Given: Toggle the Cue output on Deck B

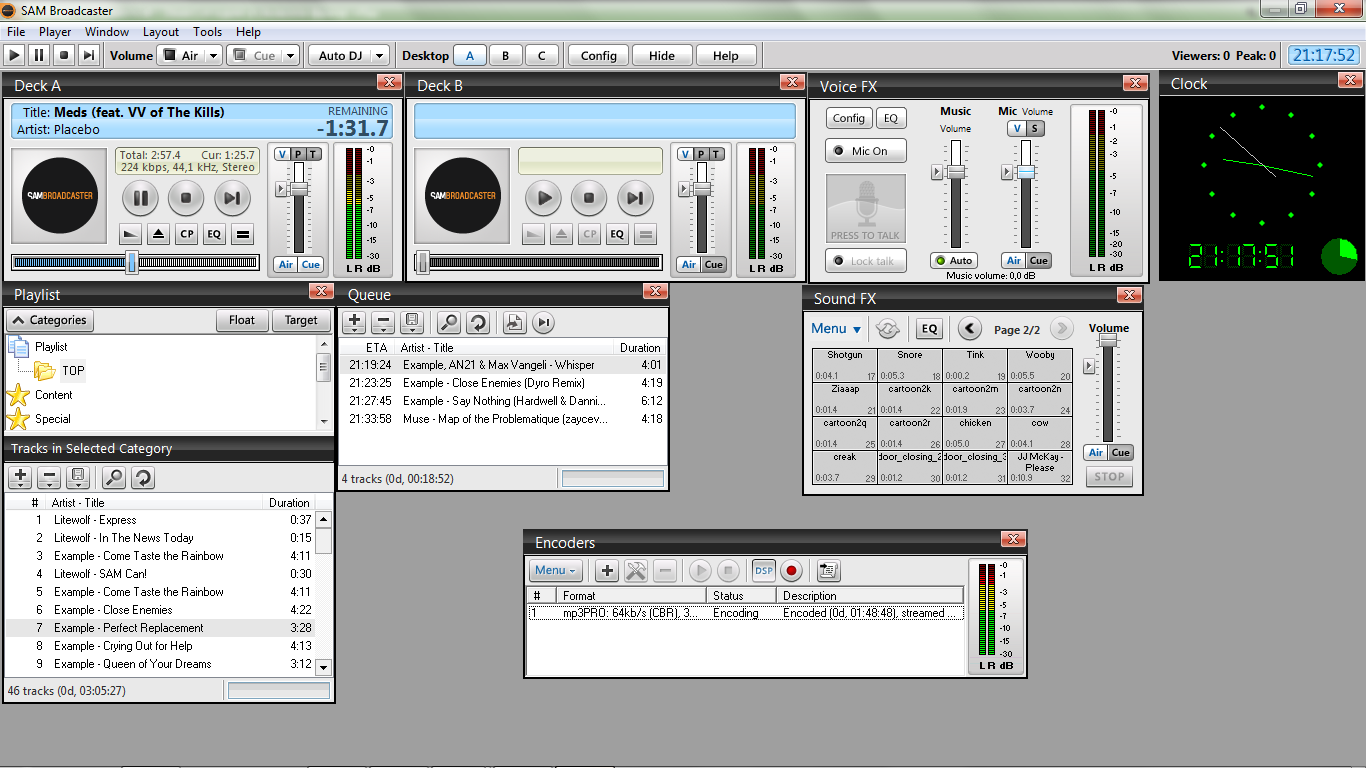Looking at the screenshot, I should (x=714, y=265).
